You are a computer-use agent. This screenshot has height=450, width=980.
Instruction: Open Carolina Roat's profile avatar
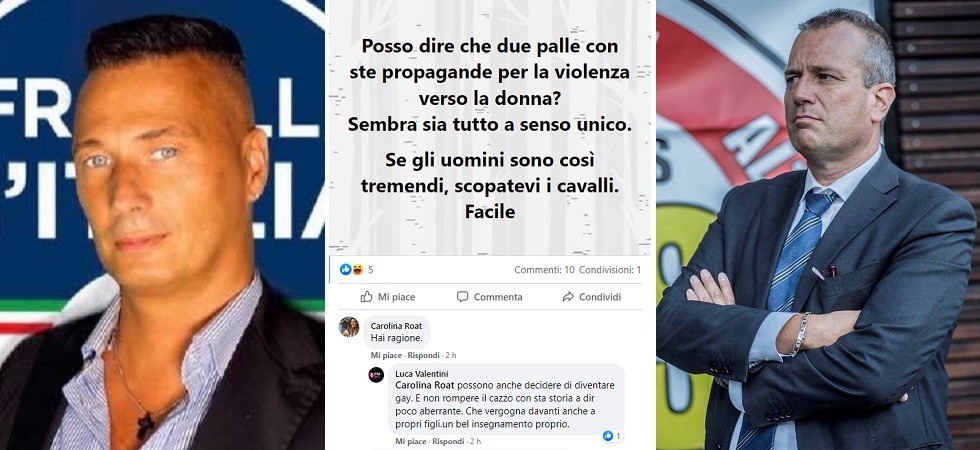point(349,327)
